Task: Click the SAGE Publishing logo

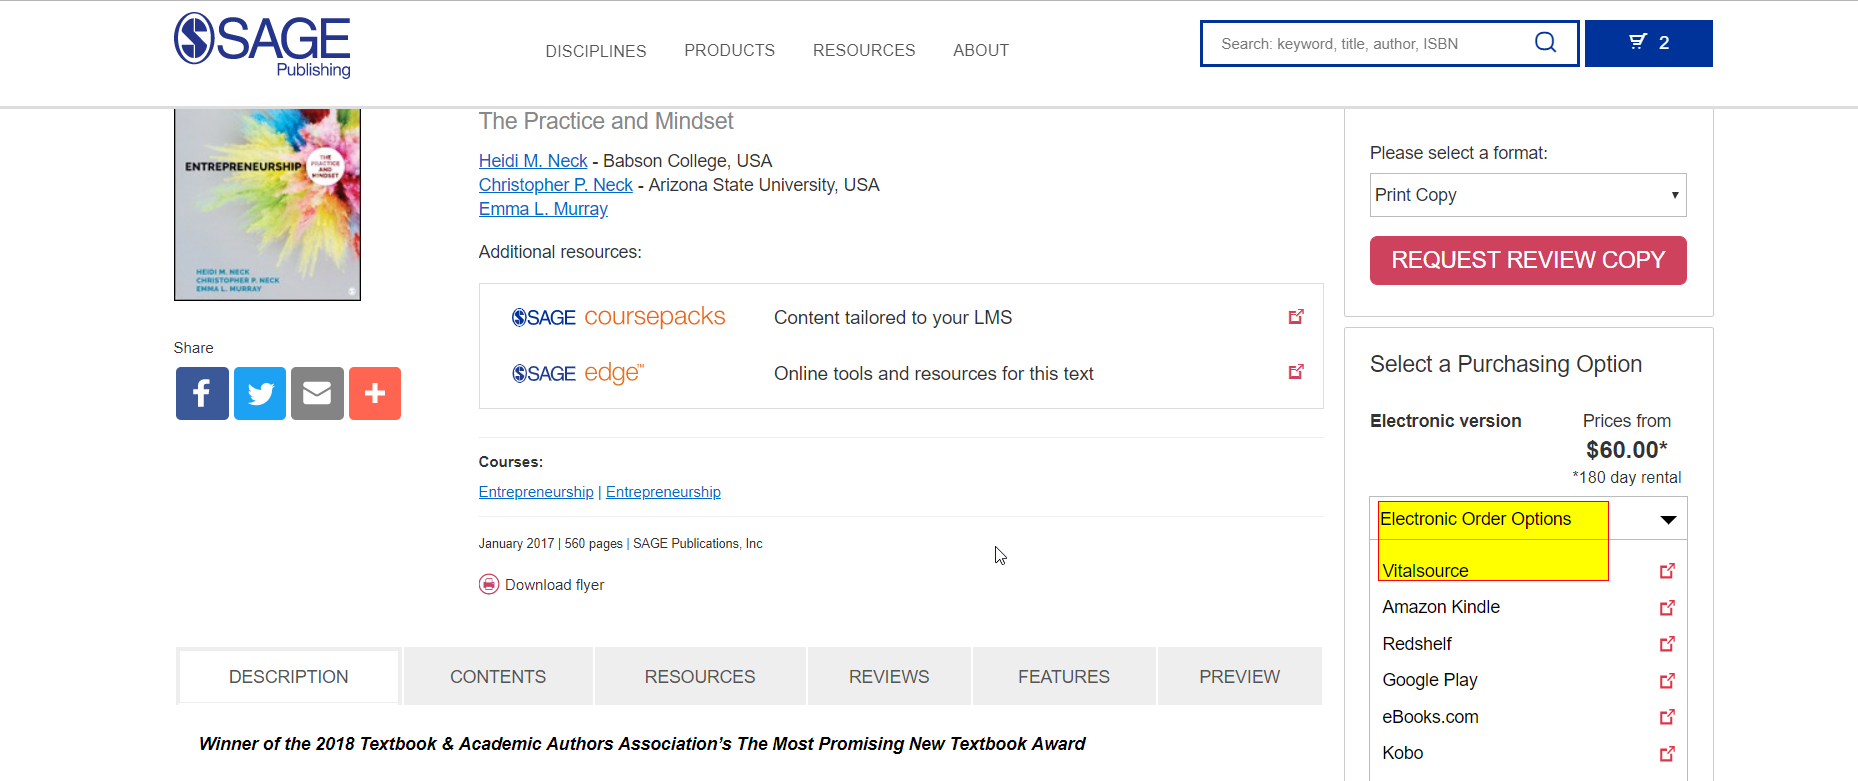Action: click(x=262, y=45)
